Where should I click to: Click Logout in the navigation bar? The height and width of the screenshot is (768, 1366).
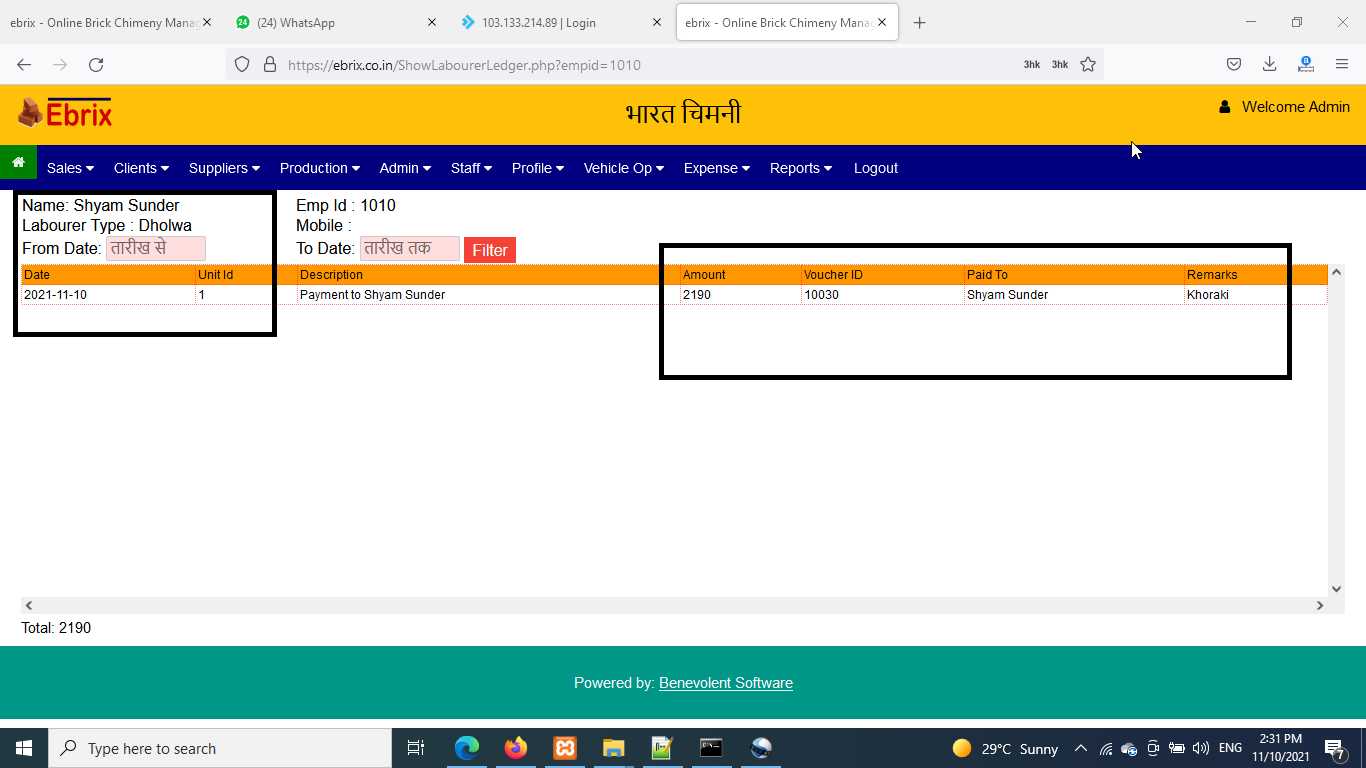coord(876,168)
